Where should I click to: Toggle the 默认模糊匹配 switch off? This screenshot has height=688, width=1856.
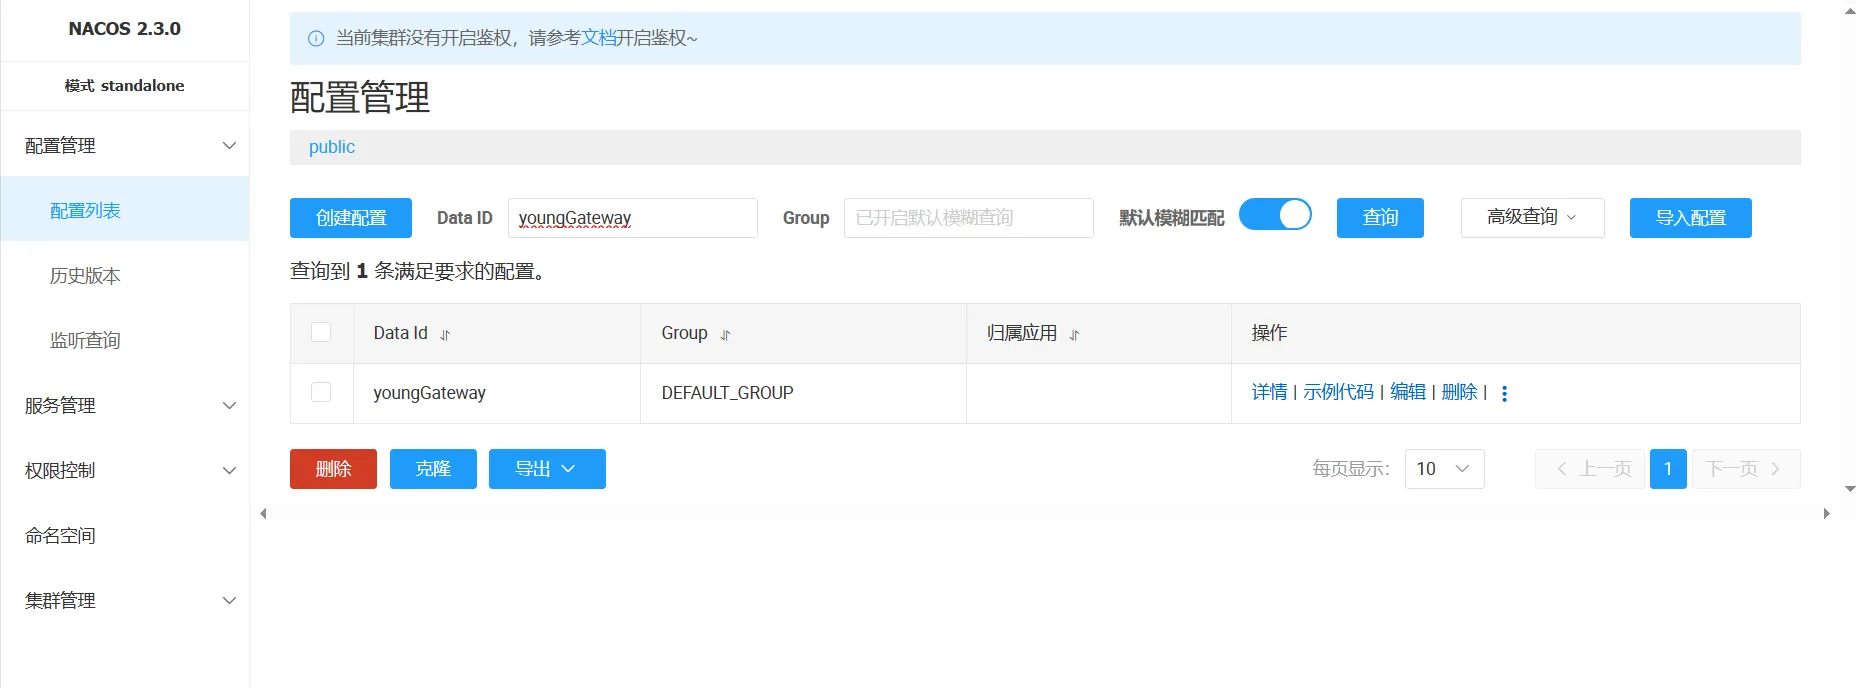pyautogui.click(x=1275, y=215)
